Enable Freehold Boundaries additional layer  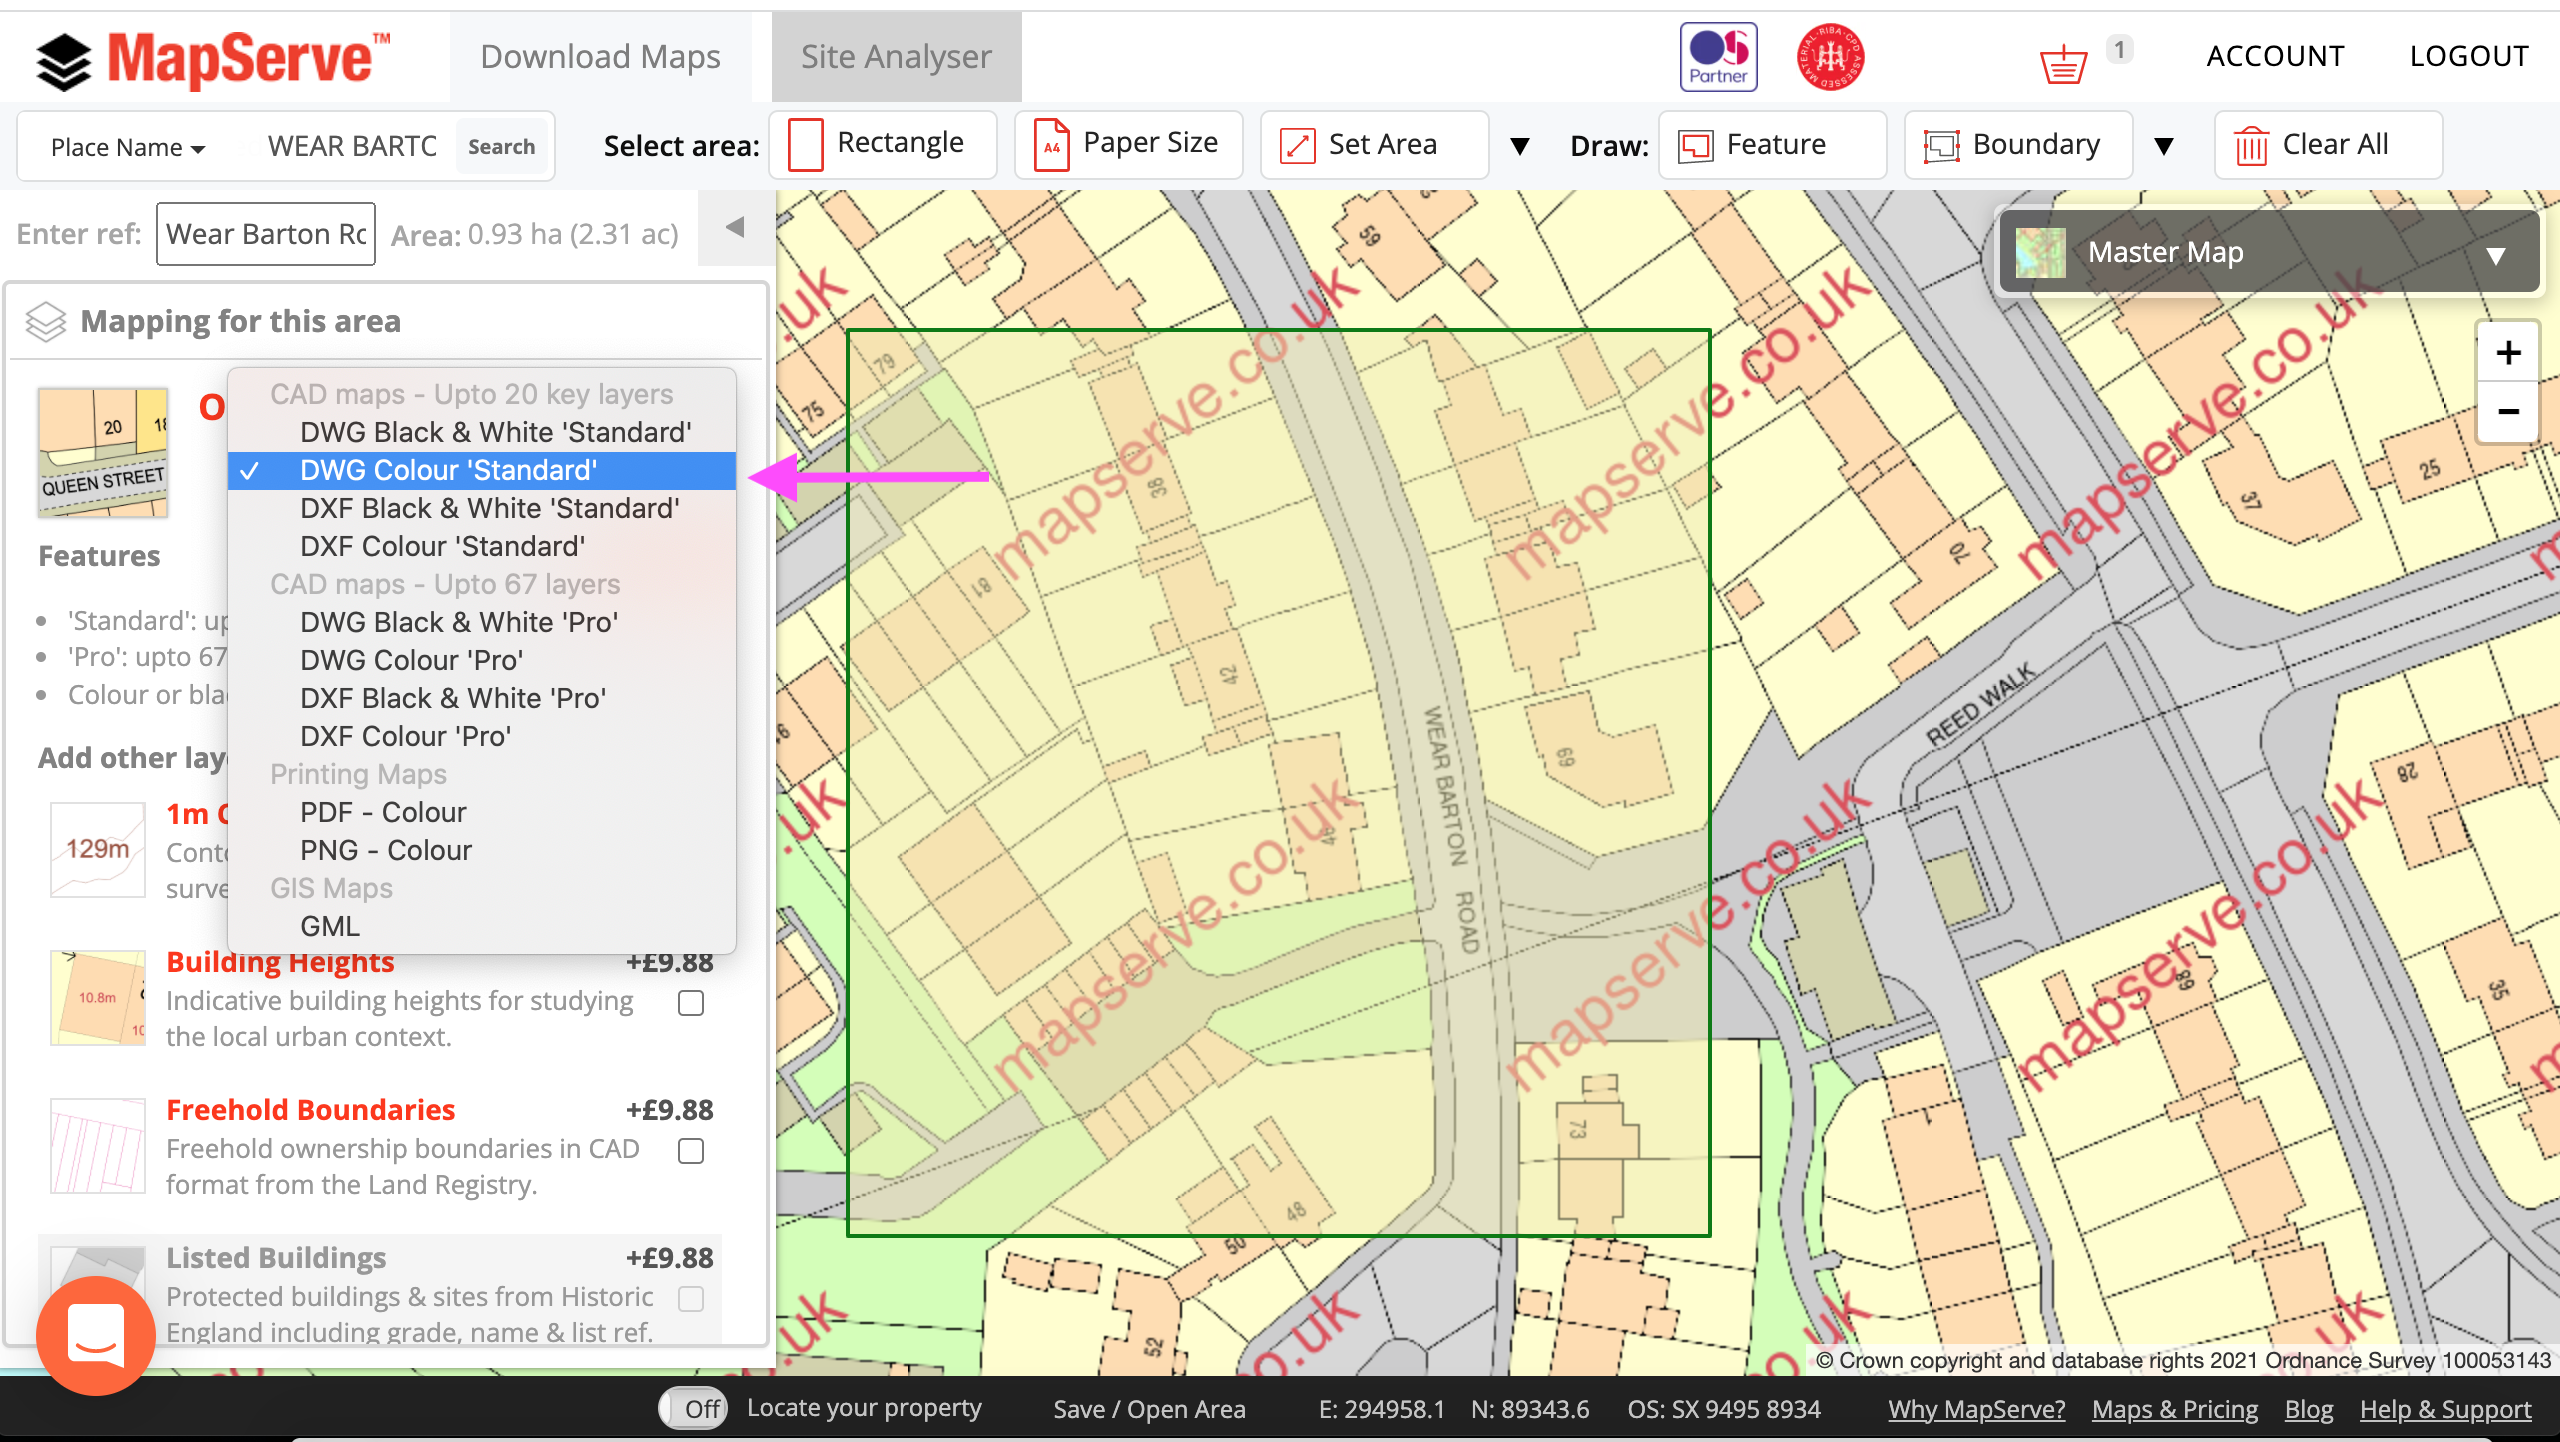coord(691,1150)
